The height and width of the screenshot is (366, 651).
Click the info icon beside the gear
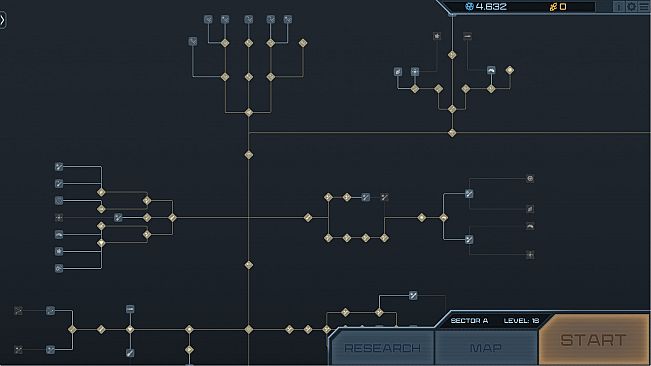pos(619,6)
